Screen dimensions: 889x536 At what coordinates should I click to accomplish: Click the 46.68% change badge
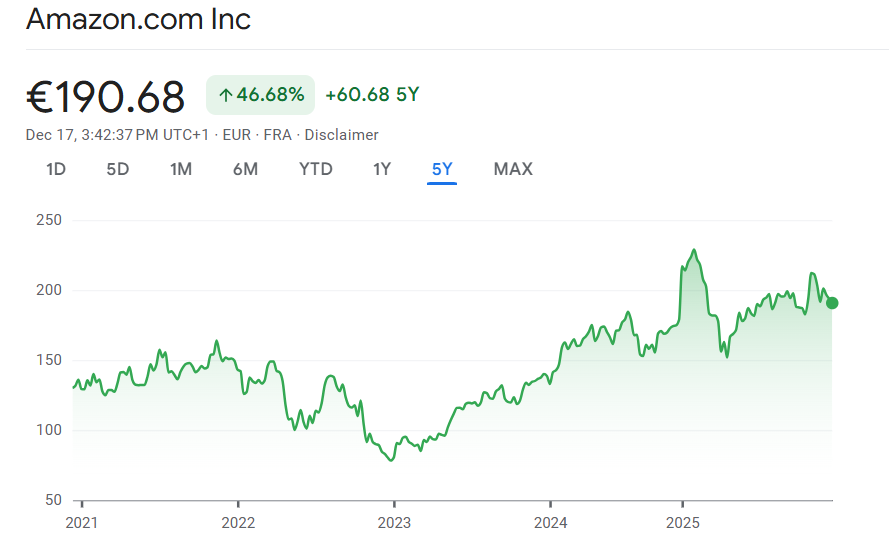pos(261,95)
